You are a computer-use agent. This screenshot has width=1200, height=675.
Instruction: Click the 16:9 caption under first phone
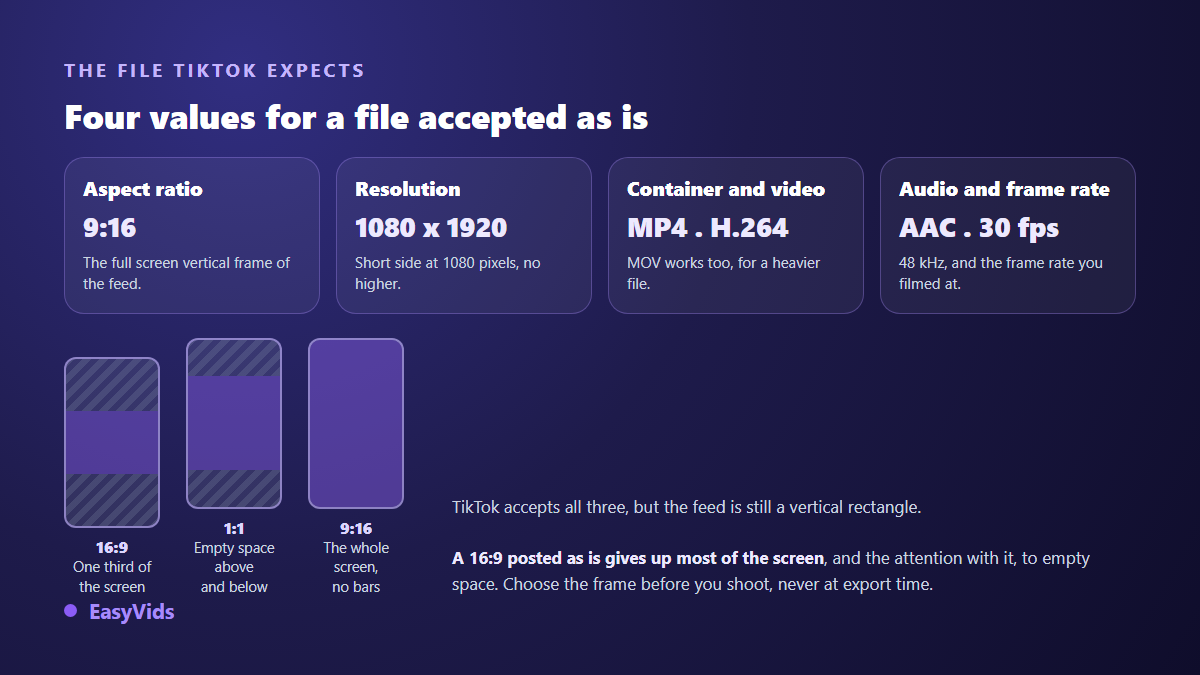point(112,548)
